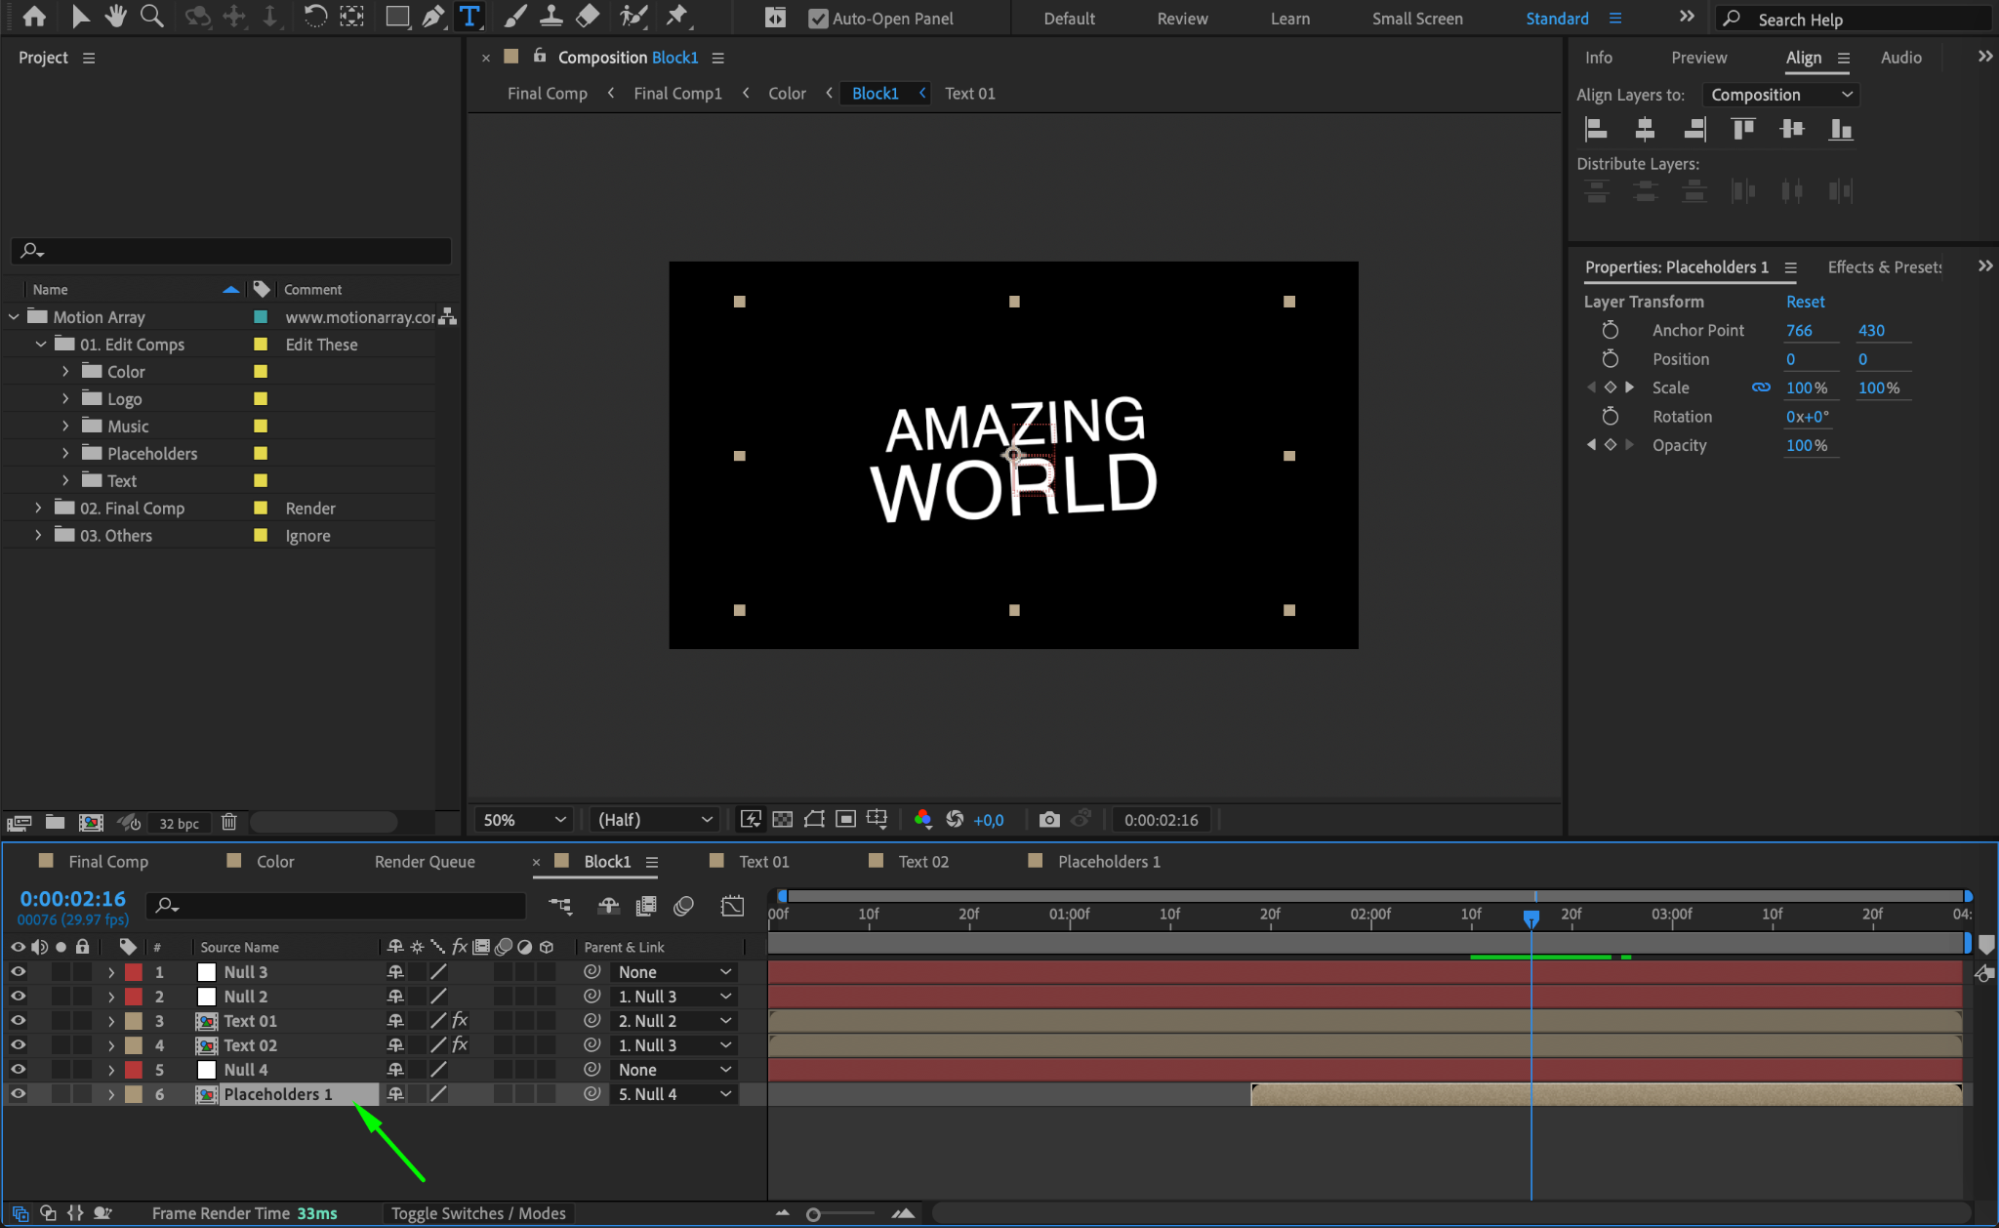
Task: Select the Zoom tool in toolbar
Action: click(x=152, y=16)
